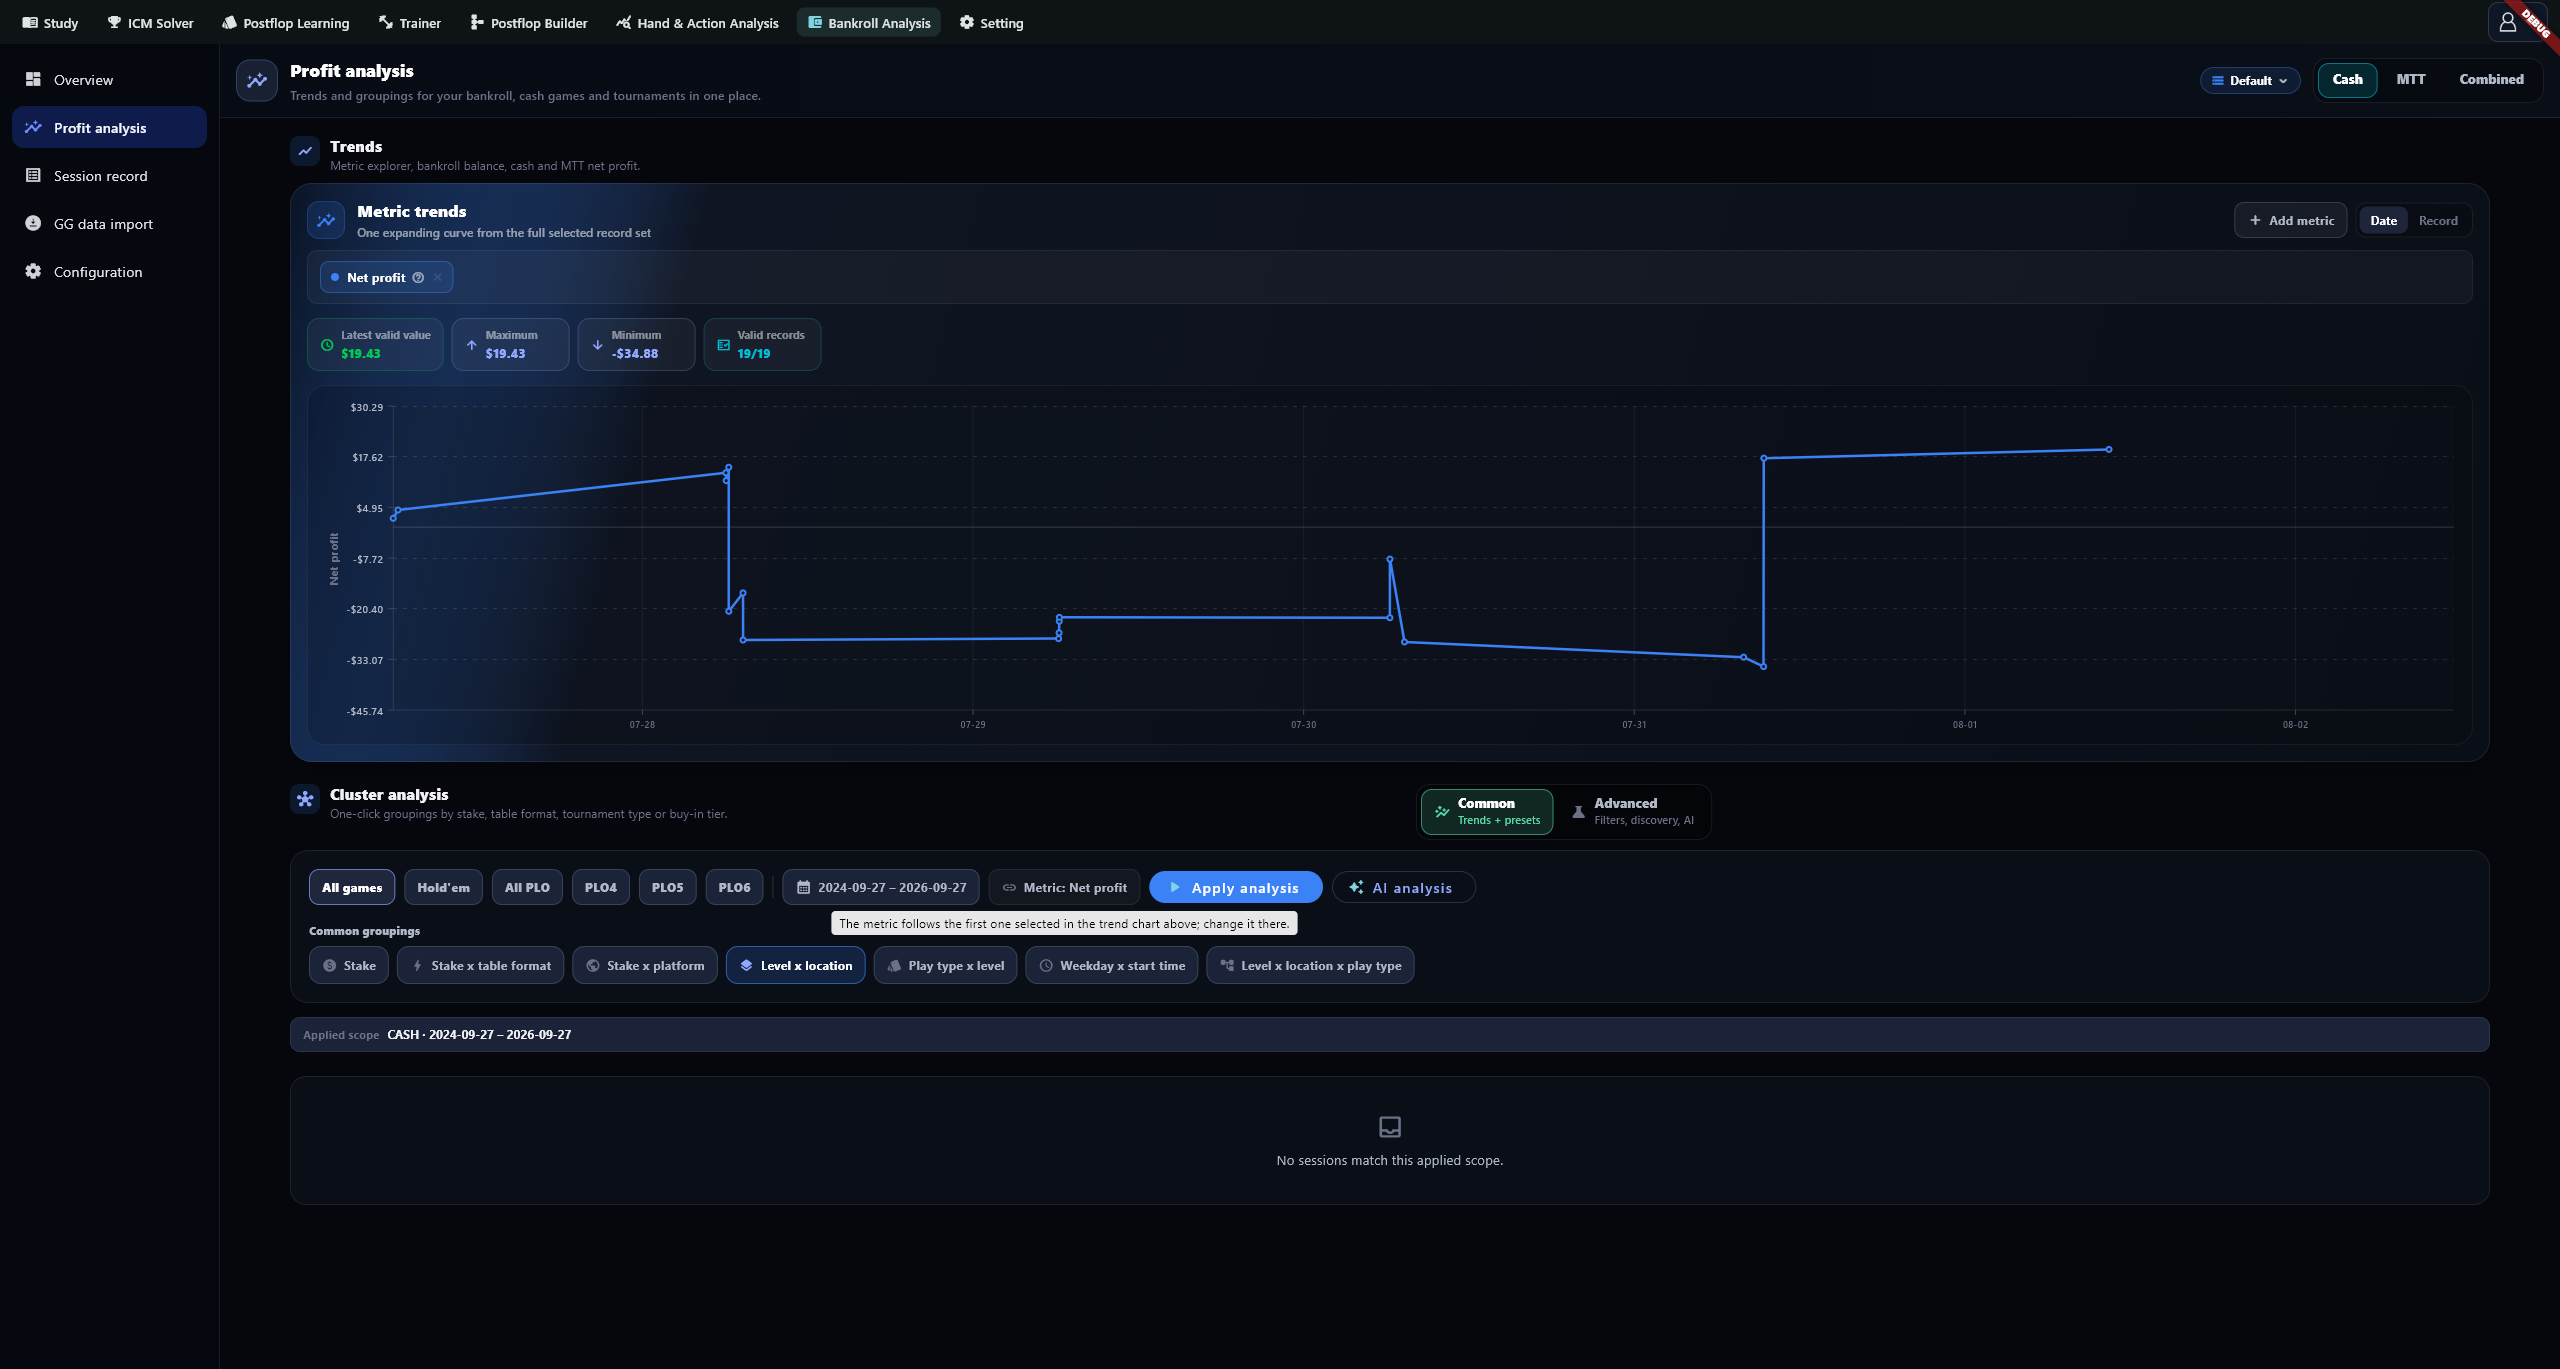Open the ICM Solver tab
Viewport: 2560px width, 1369px height.
151,22
